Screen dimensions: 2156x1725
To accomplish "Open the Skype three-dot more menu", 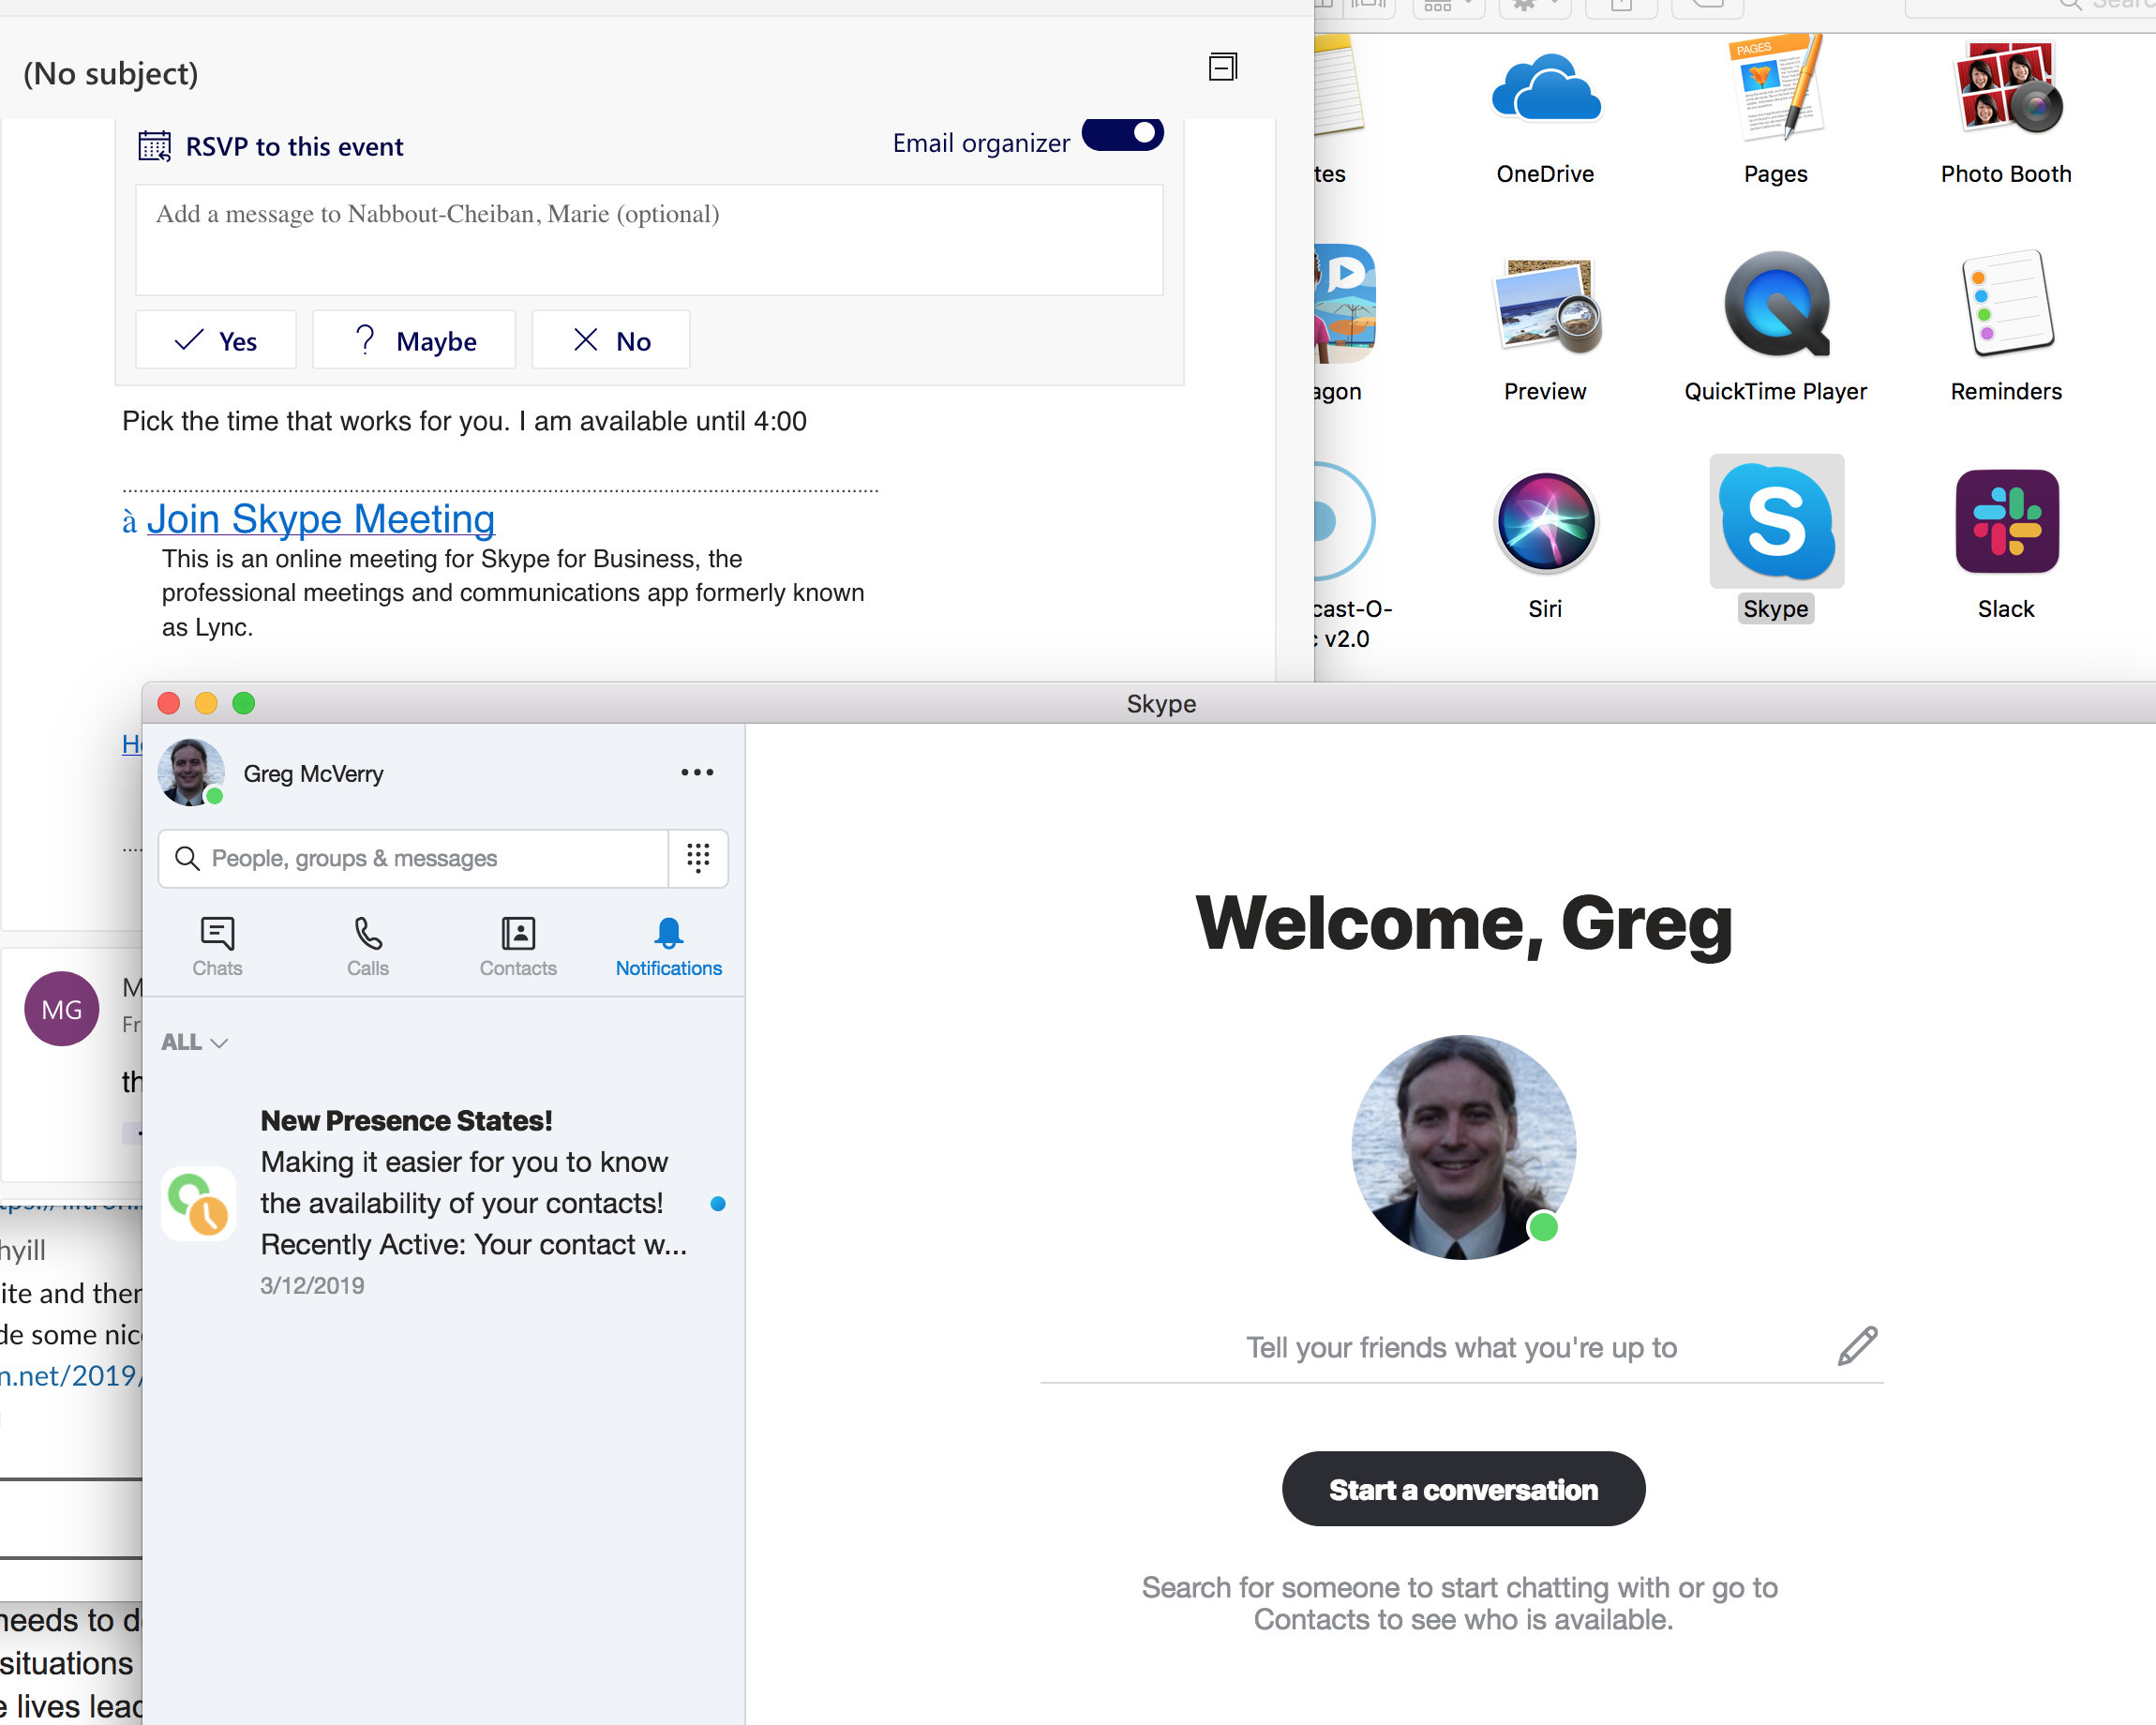I will (x=697, y=772).
